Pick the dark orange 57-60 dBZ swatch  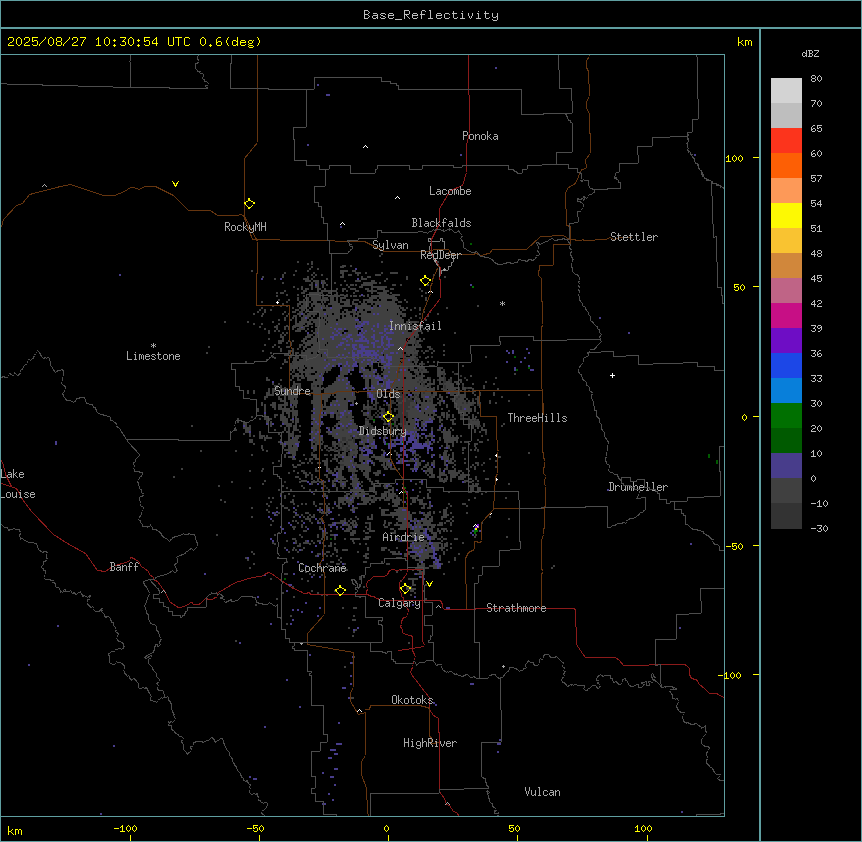tap(786, 166)
